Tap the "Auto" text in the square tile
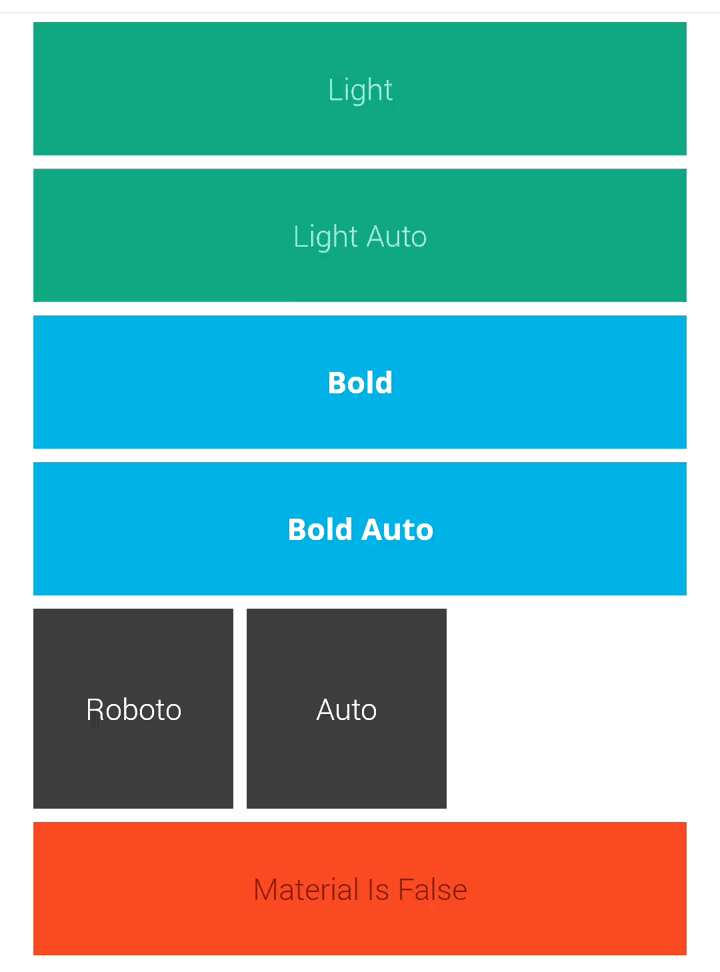Image resolution: width=720 pixels, height=972 pixels. pyautogui.click(x=347, y=710)
